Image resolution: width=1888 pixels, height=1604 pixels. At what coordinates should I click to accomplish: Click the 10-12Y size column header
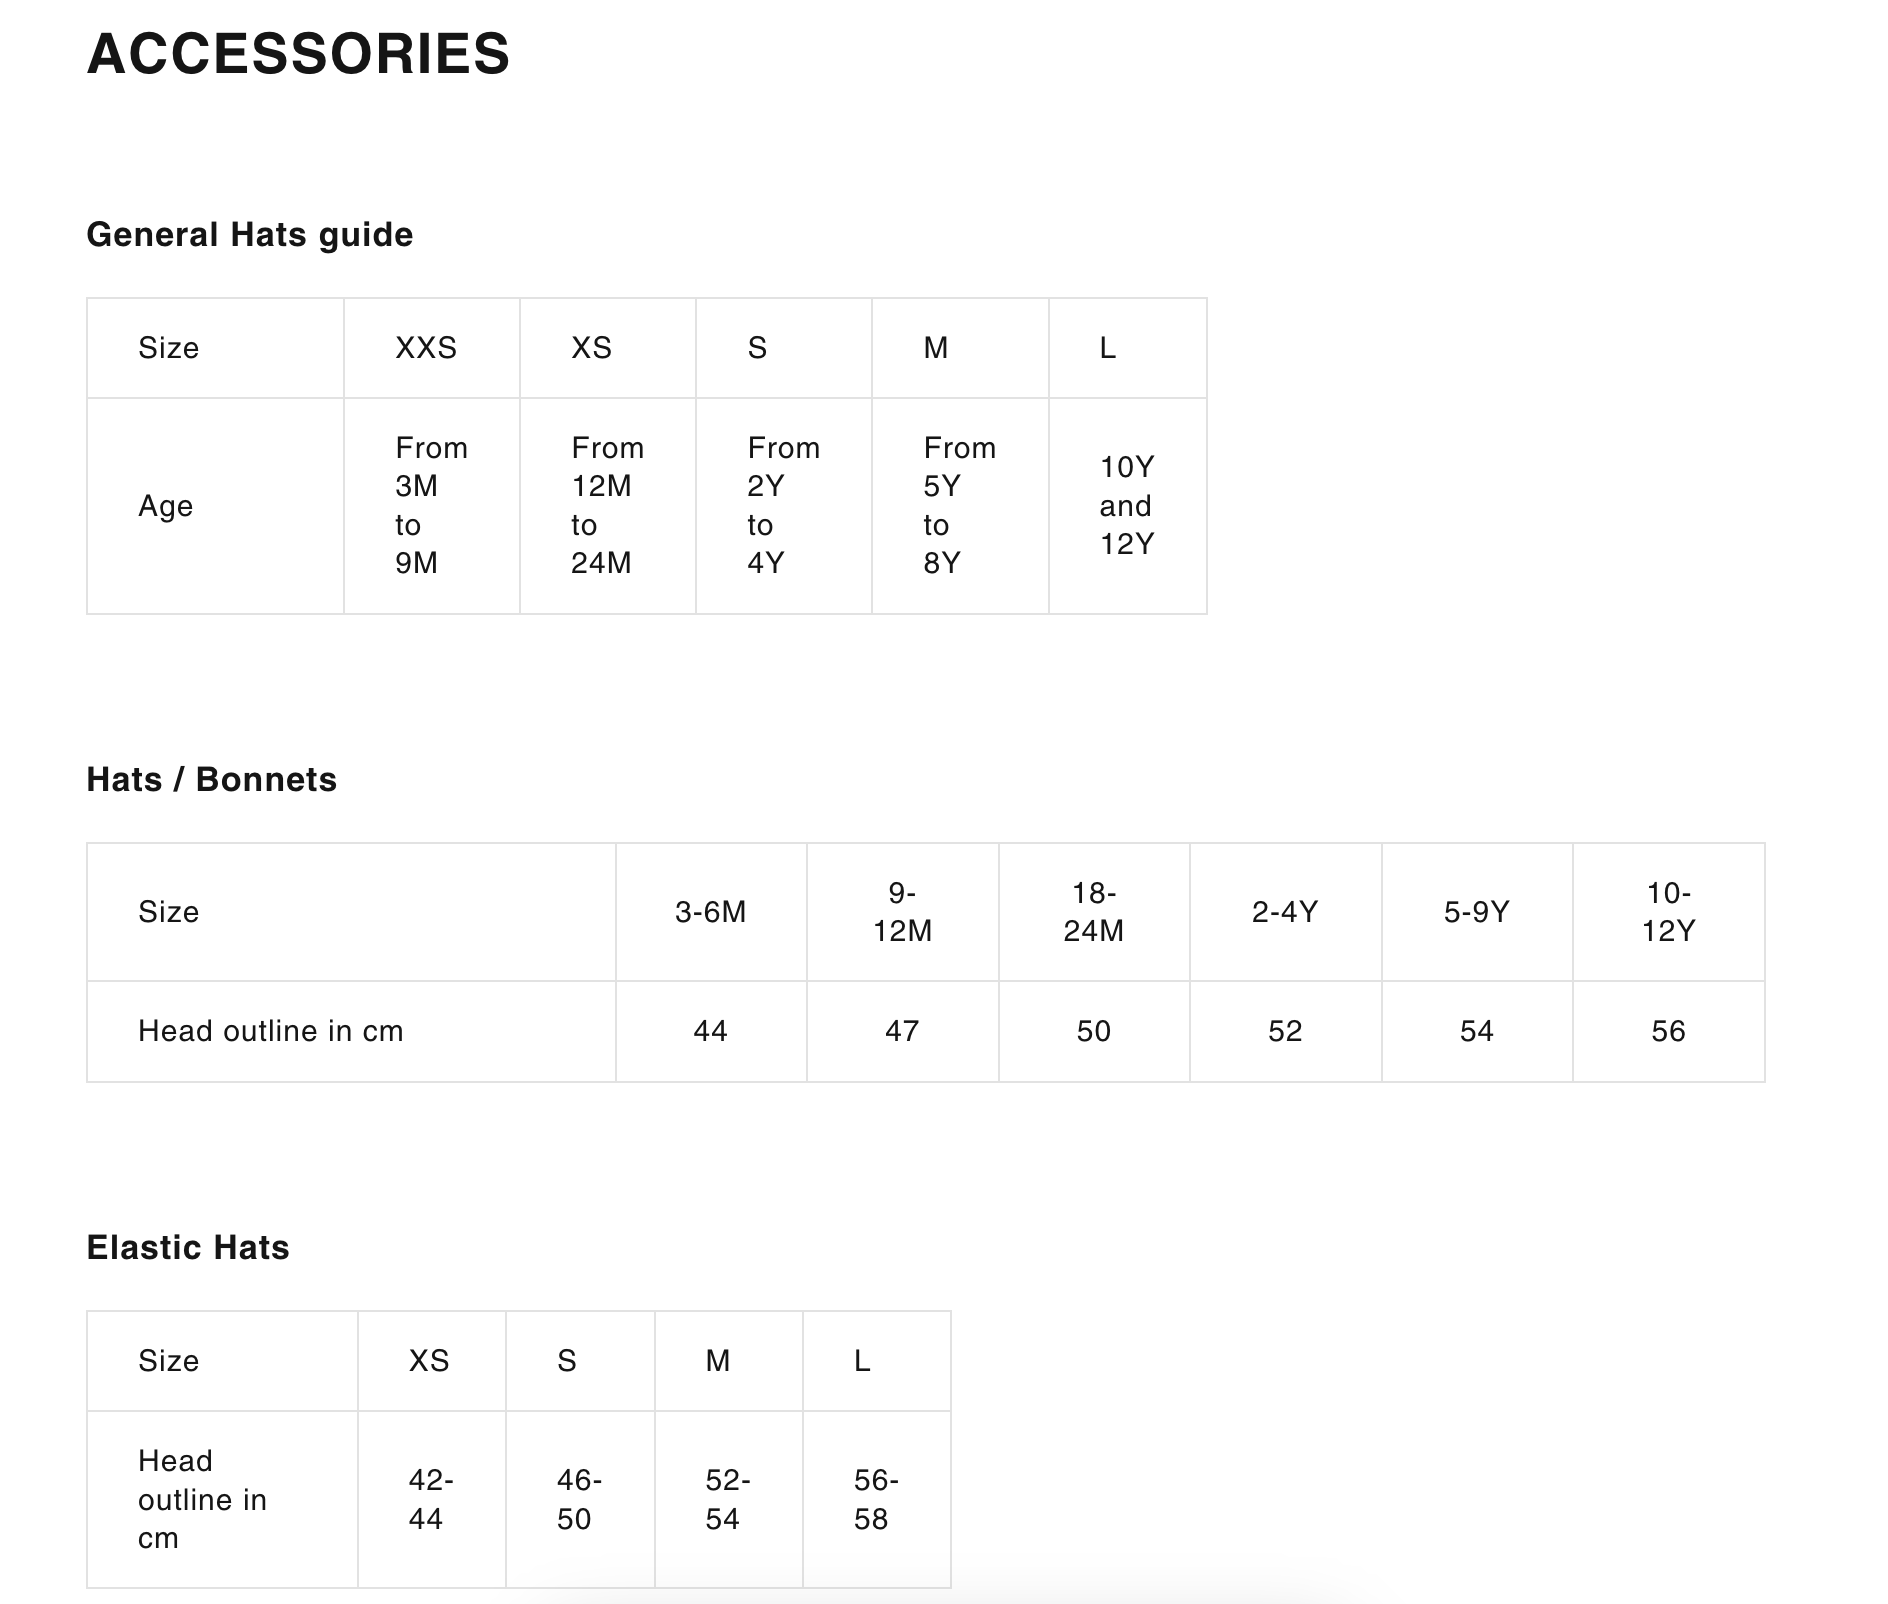point(1668,912)
